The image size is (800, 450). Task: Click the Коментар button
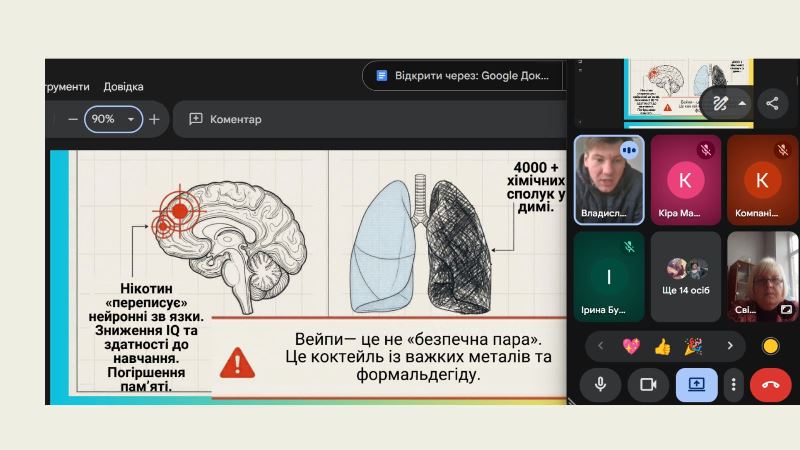point(225,119)
